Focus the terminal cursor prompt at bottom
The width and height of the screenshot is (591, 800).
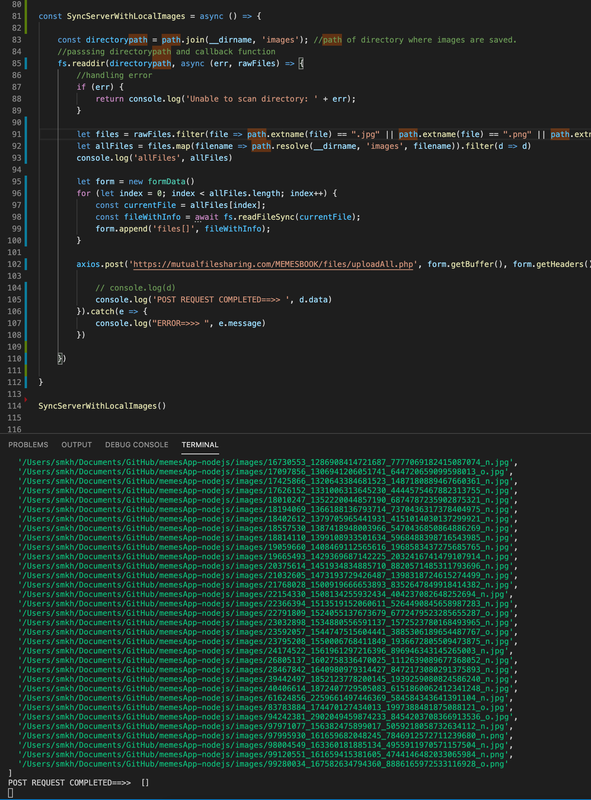click(x=10, y=792)
